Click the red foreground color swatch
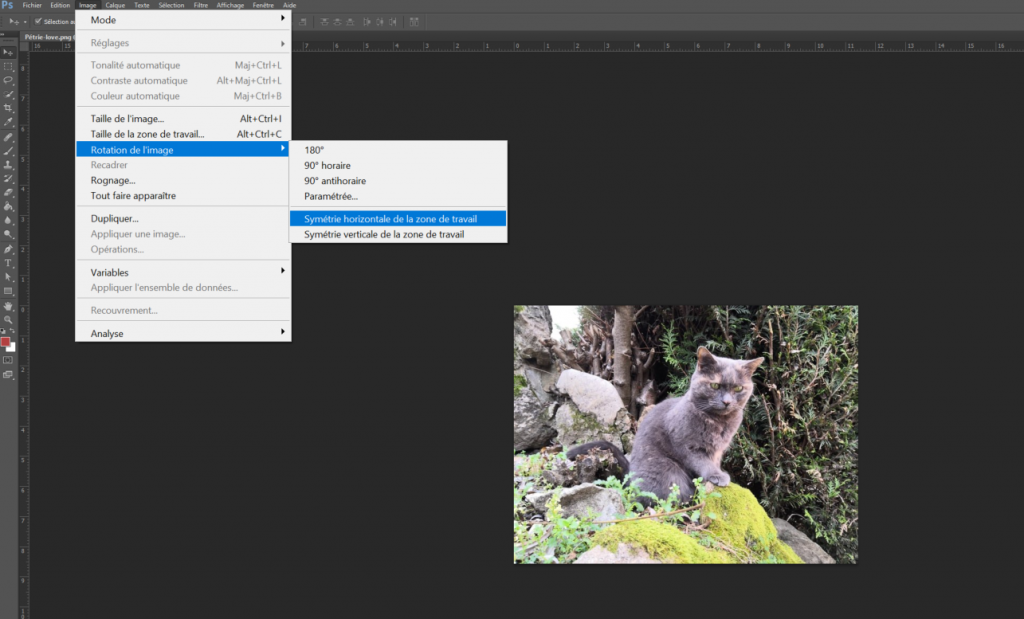This screenshot has width=1024, height=619. (5, 341)
